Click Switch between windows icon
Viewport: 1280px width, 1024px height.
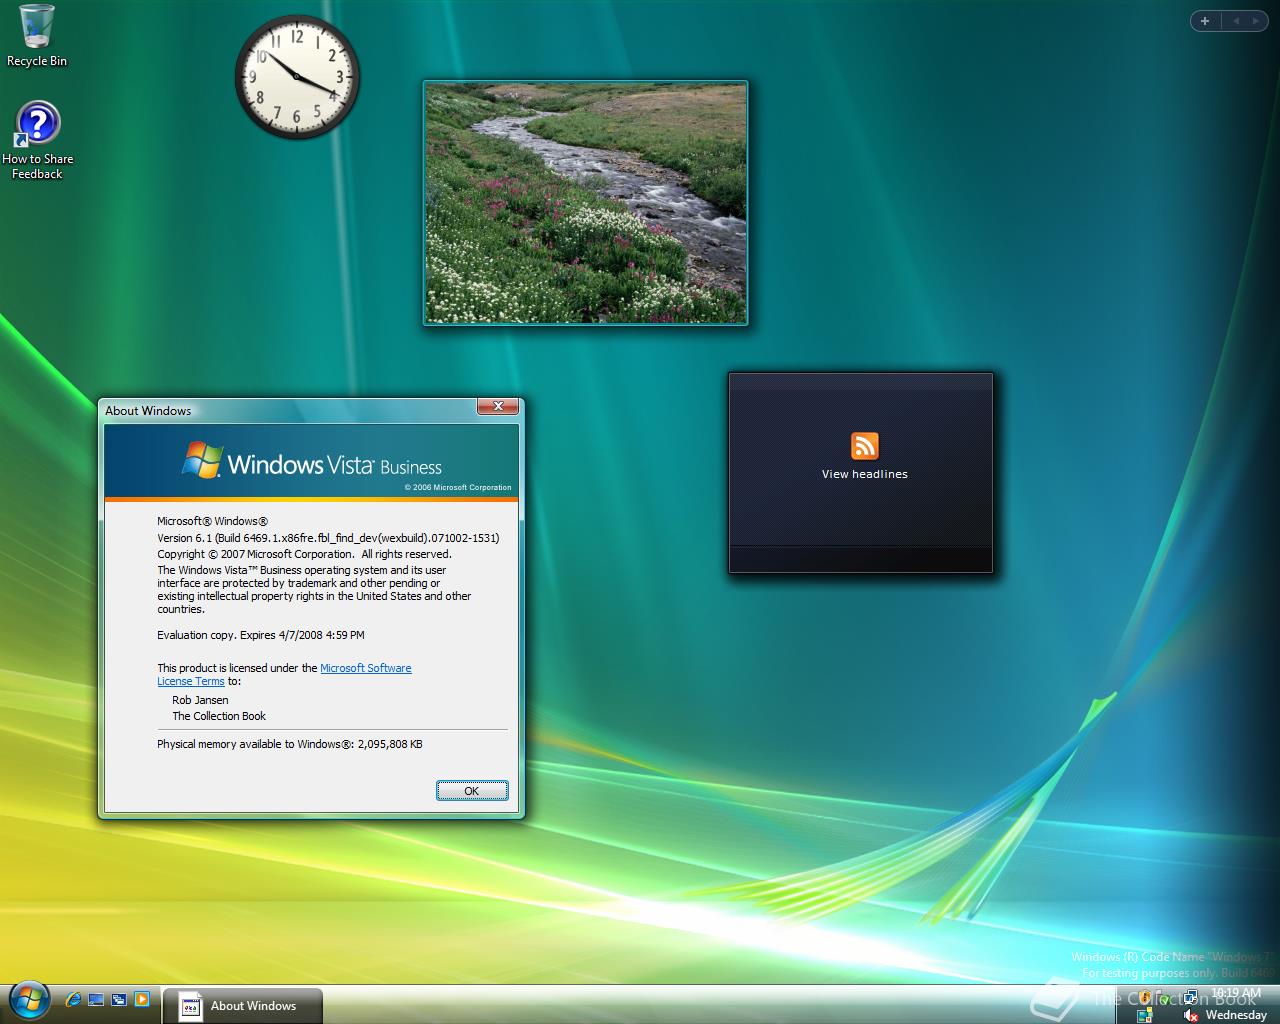point(119,998)
